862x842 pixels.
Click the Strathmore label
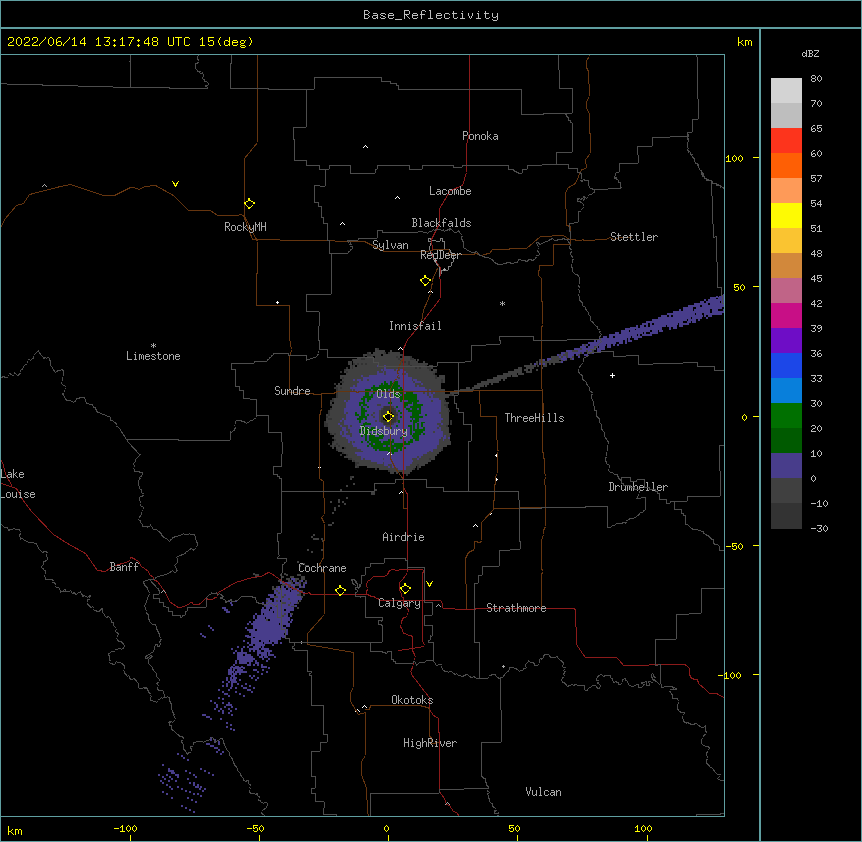pyautogui.click(x=516, y=608)
